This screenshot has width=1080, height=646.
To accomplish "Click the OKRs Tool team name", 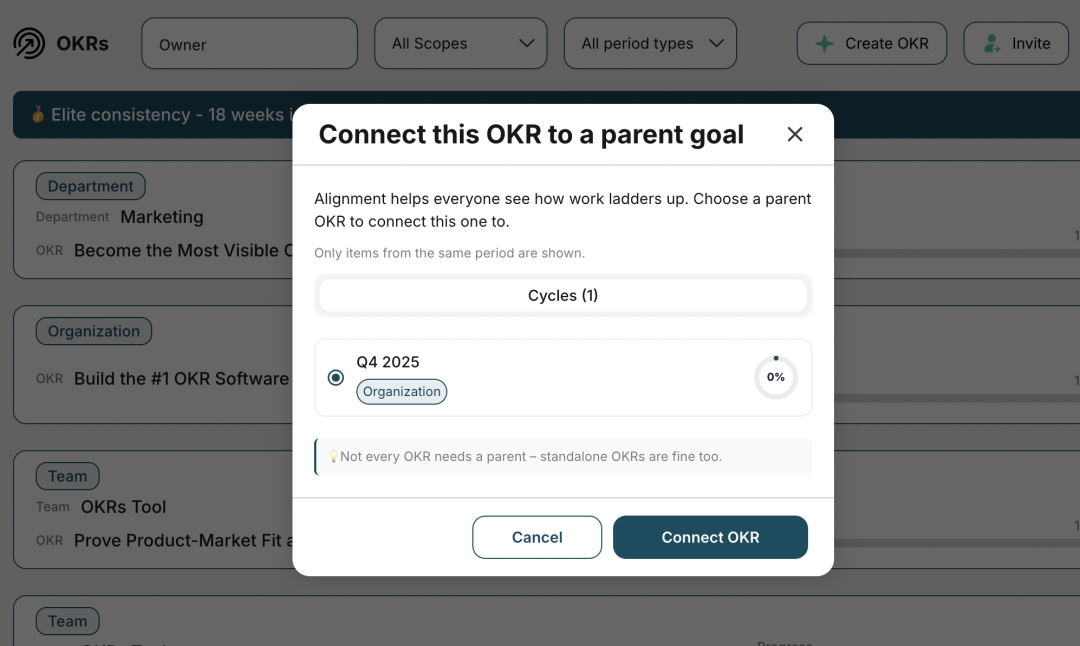I will point(123,507).
